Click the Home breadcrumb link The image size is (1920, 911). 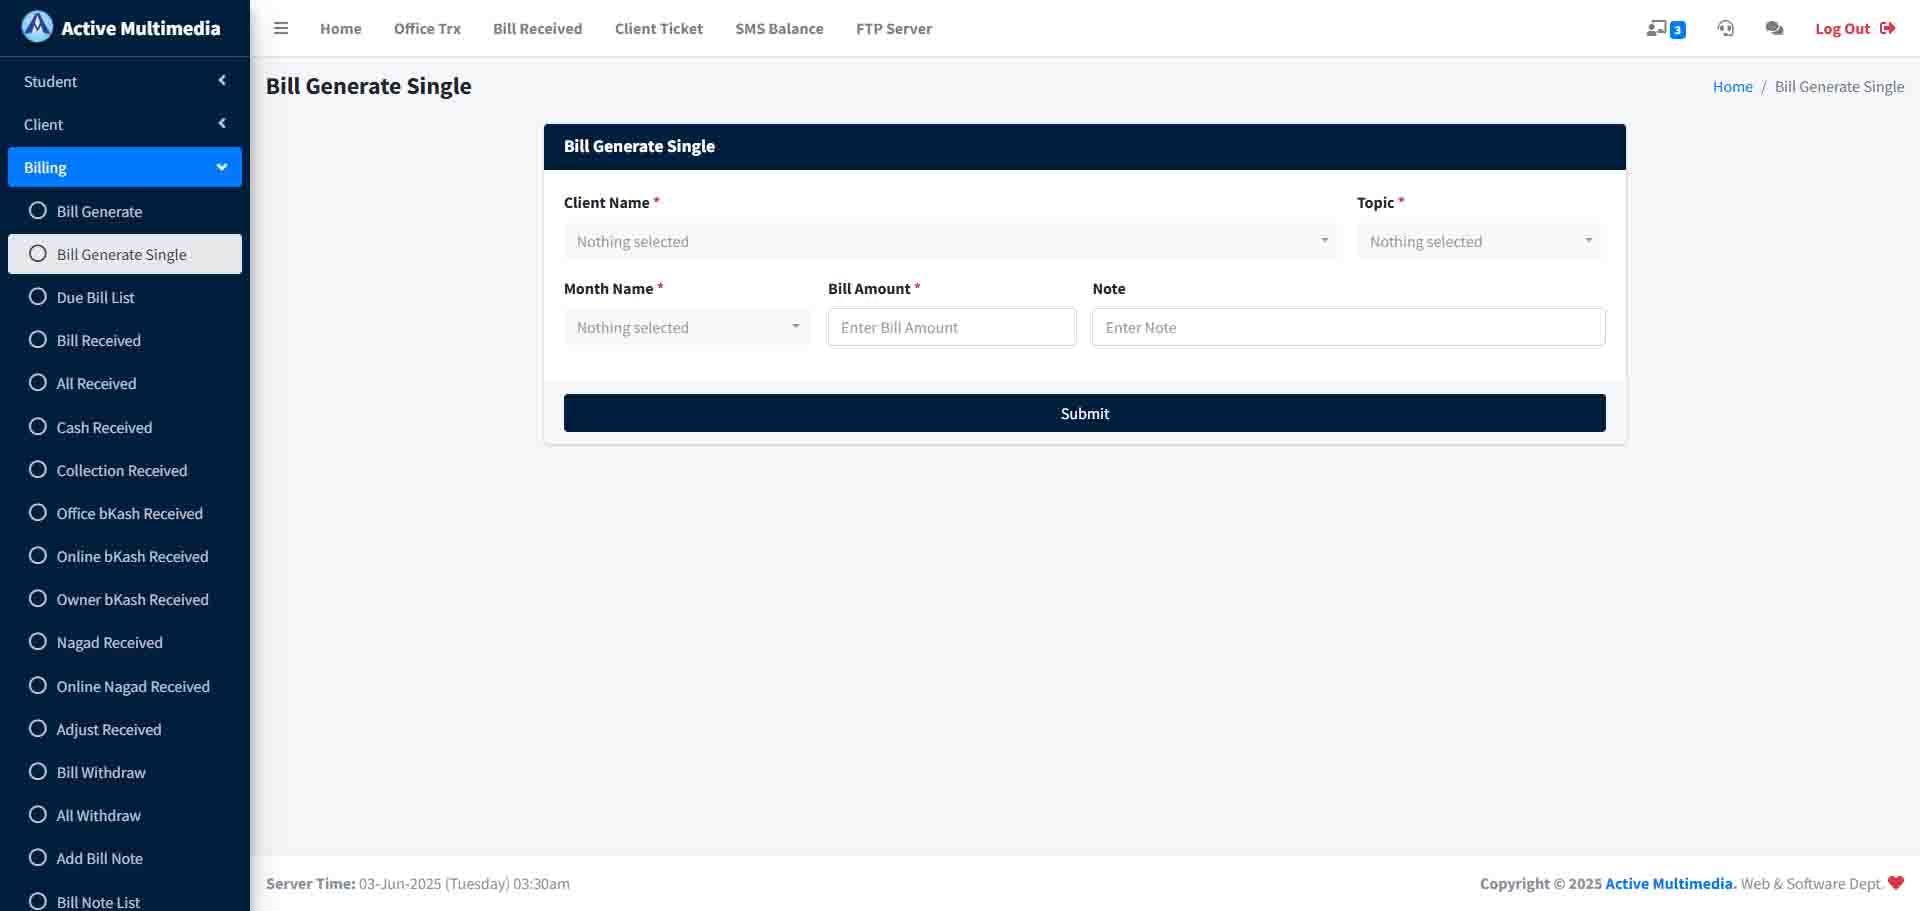tap(1732, 87)
